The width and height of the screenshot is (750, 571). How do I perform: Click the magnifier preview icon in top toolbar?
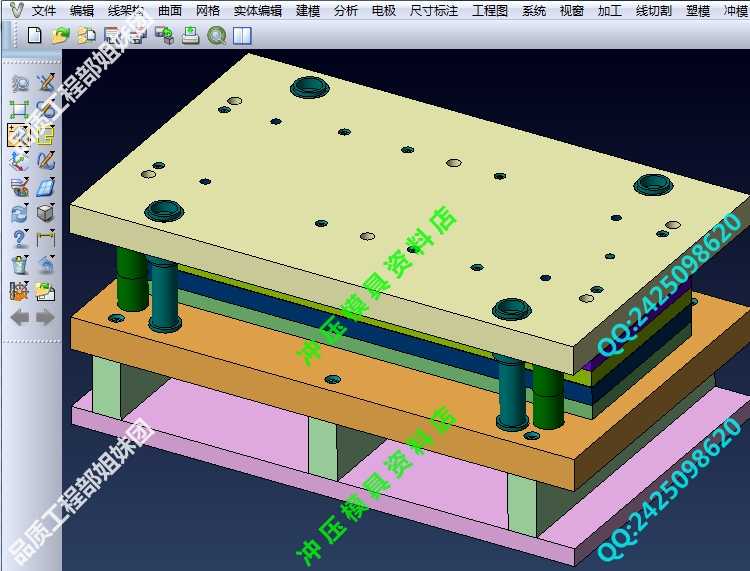[x=217, y=36]
